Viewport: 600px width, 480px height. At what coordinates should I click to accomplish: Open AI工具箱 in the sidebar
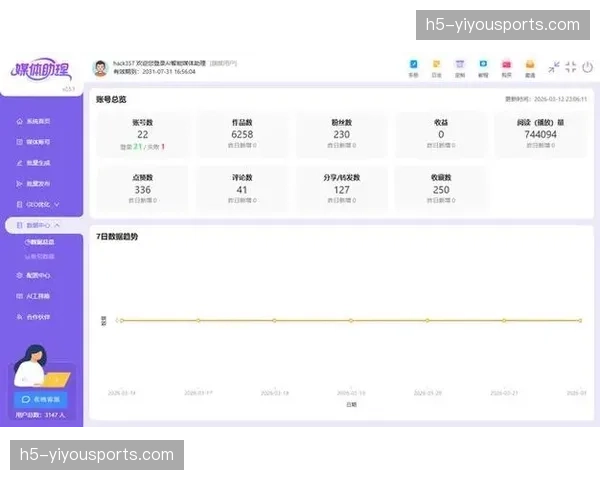coord(38,296)
